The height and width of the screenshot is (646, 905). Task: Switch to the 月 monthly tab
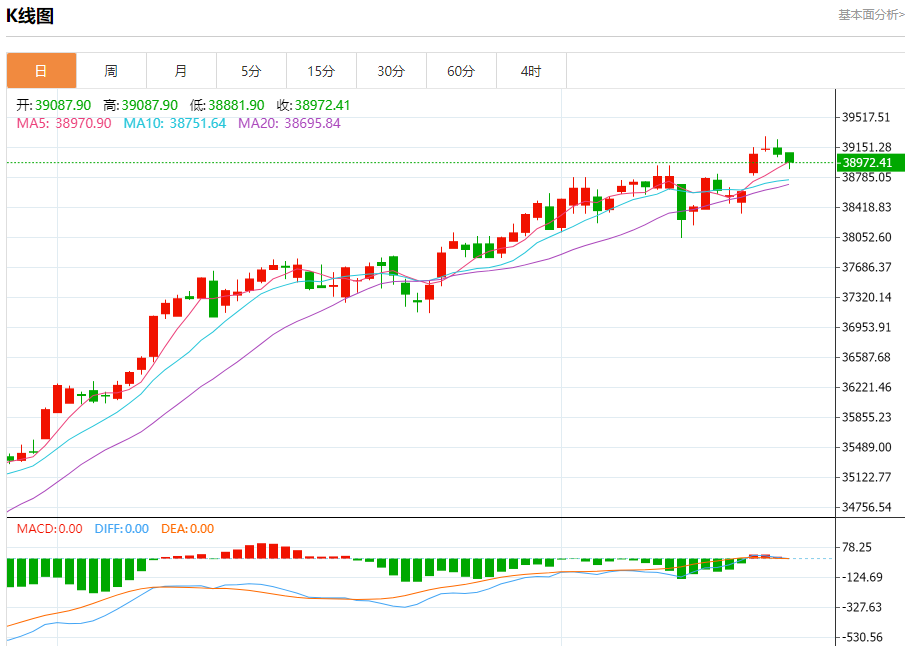[181, 71]
